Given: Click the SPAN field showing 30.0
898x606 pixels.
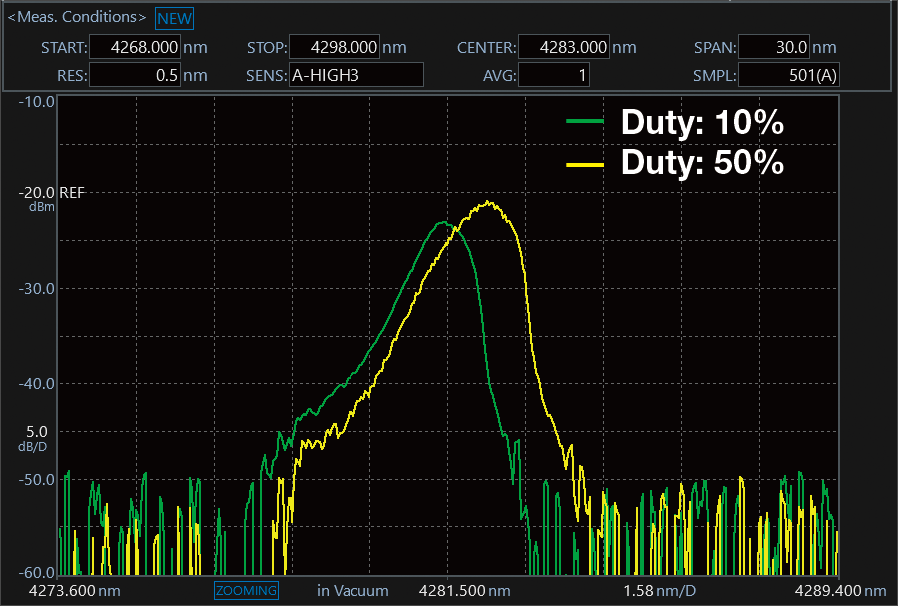Looking at the screenshot, I should pyautogui.click(x=774, y=48).
